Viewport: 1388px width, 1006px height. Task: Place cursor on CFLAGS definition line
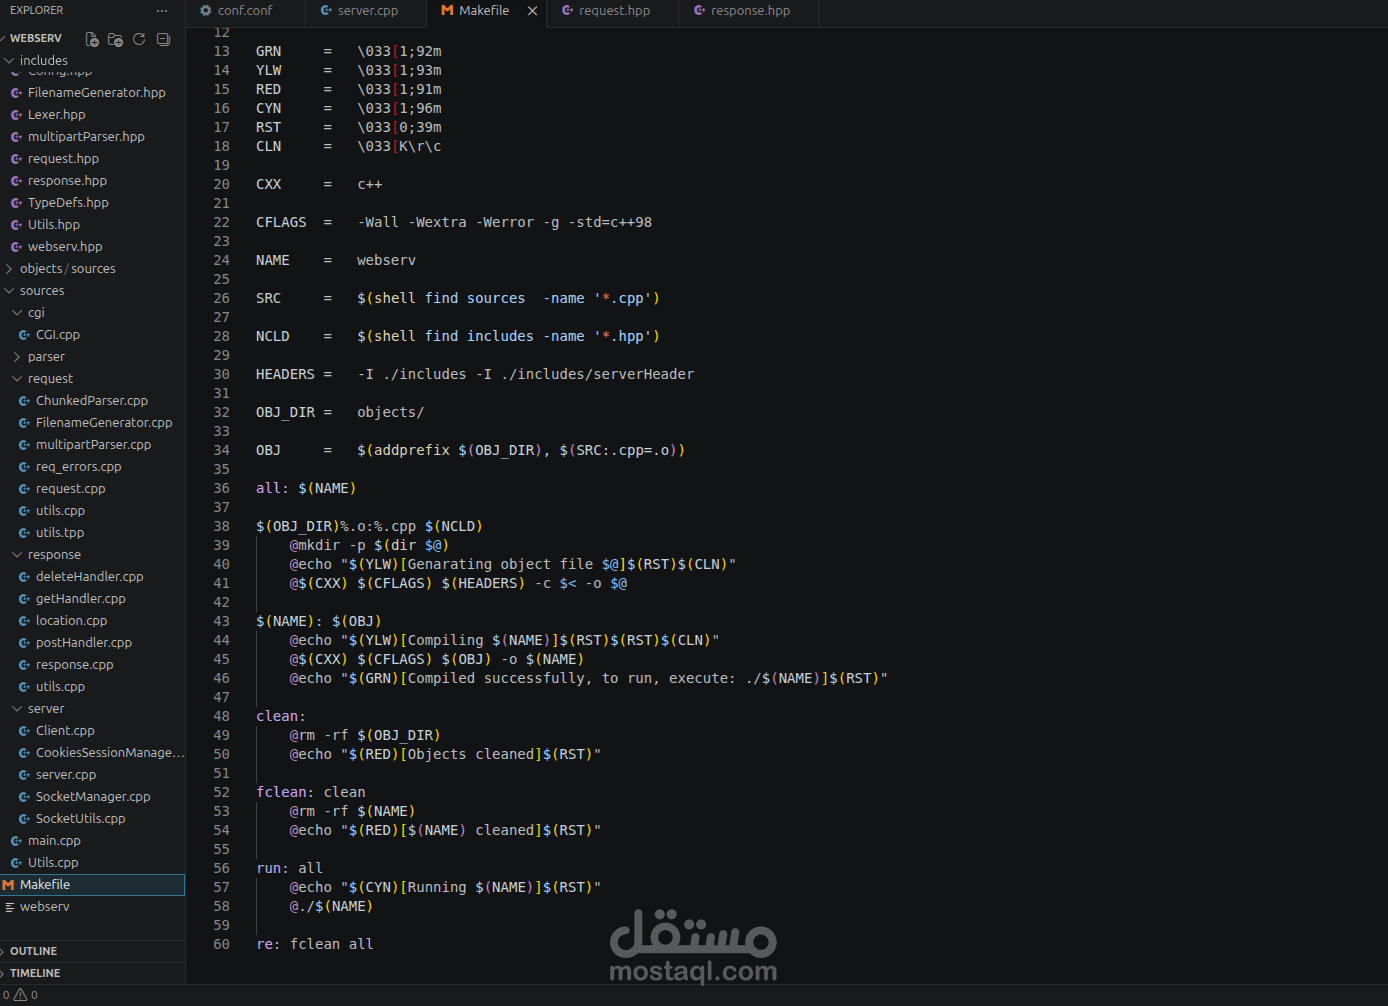[453, 222]
